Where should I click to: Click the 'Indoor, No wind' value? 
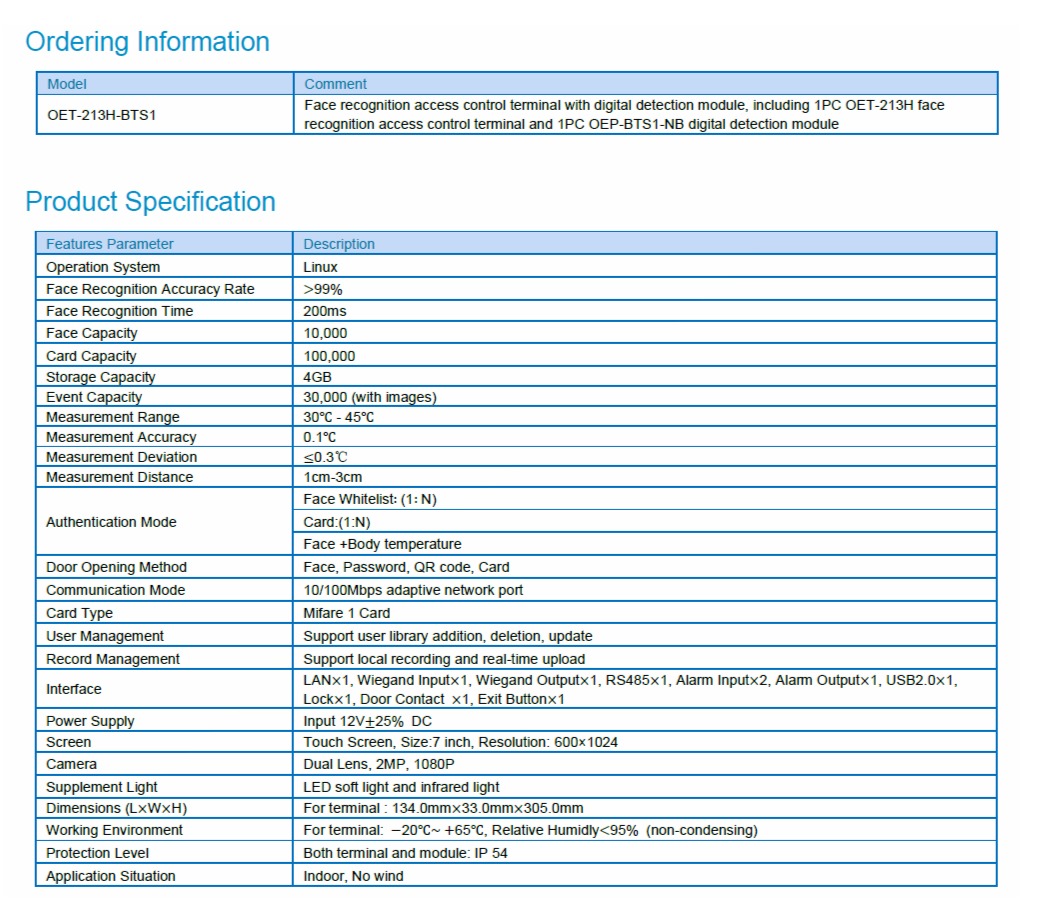tap(353, 876)
